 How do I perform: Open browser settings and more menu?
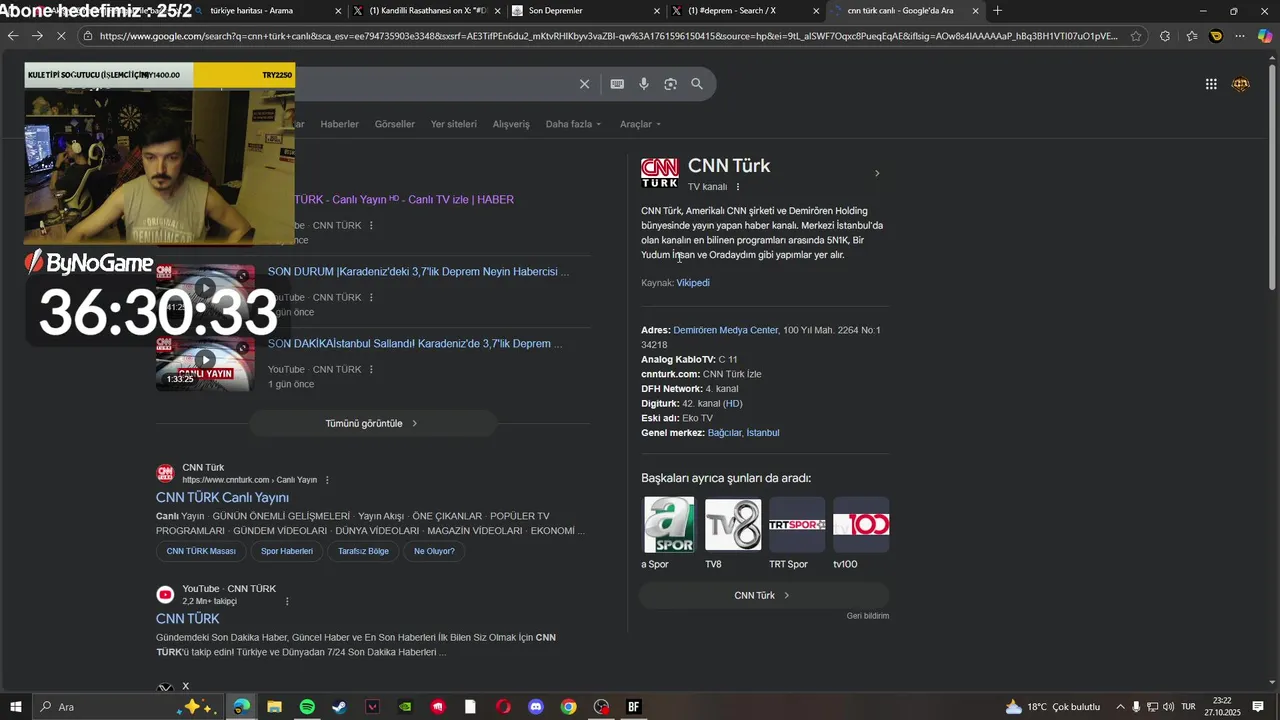pyautogui.click(x=1240, y=36)
